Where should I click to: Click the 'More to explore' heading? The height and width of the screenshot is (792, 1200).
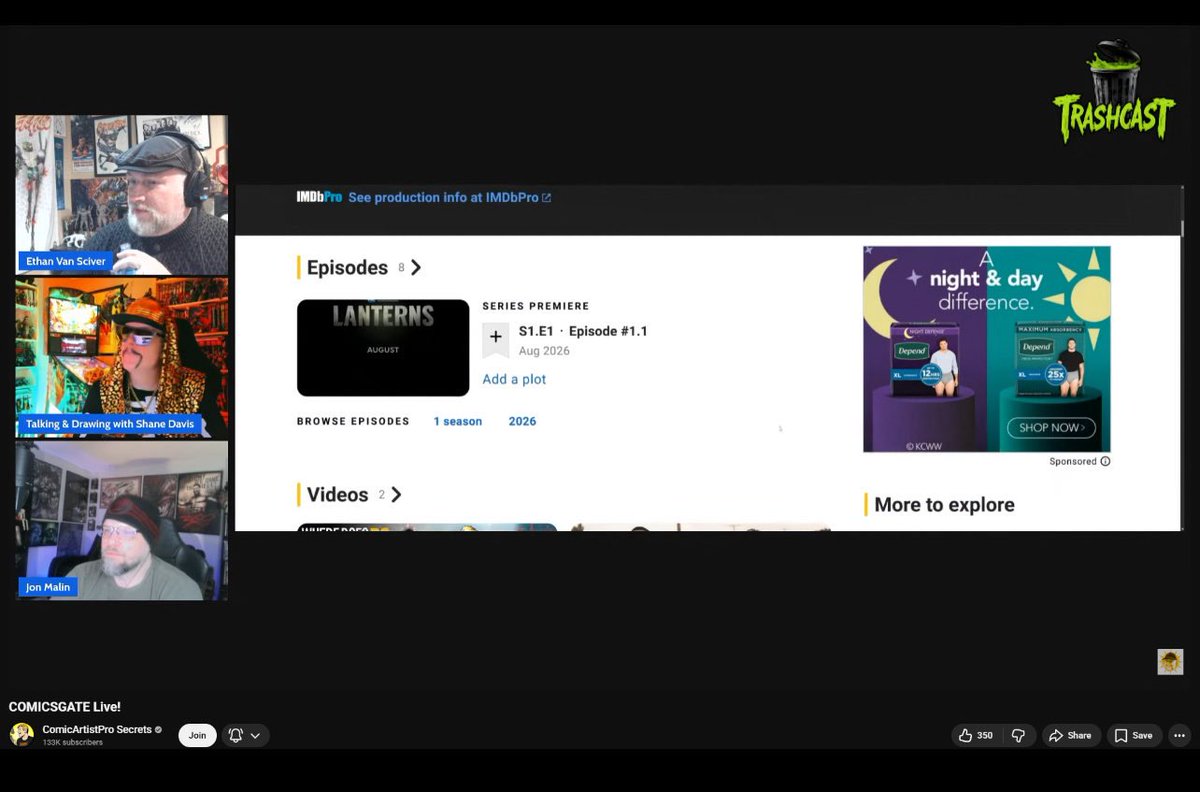tap(944, 505)
